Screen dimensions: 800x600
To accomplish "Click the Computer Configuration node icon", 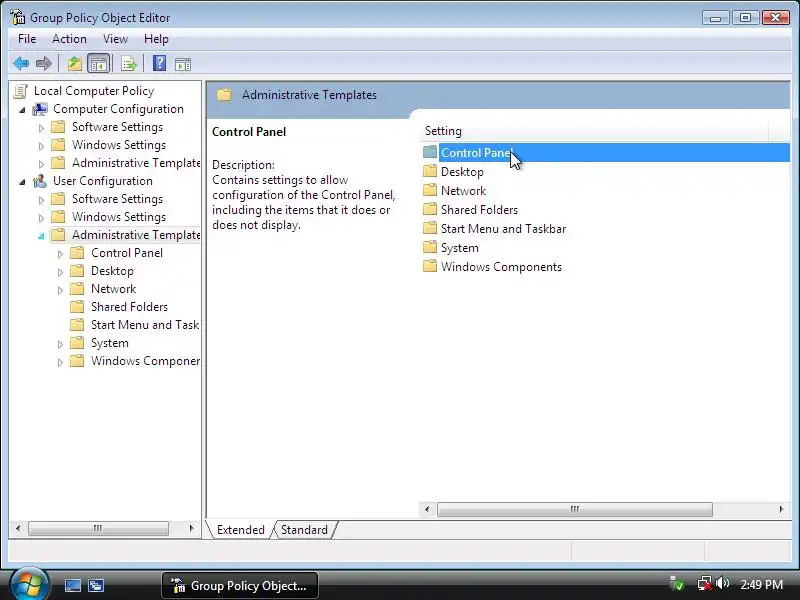I will pyautogui.click(x=40, y=109).
